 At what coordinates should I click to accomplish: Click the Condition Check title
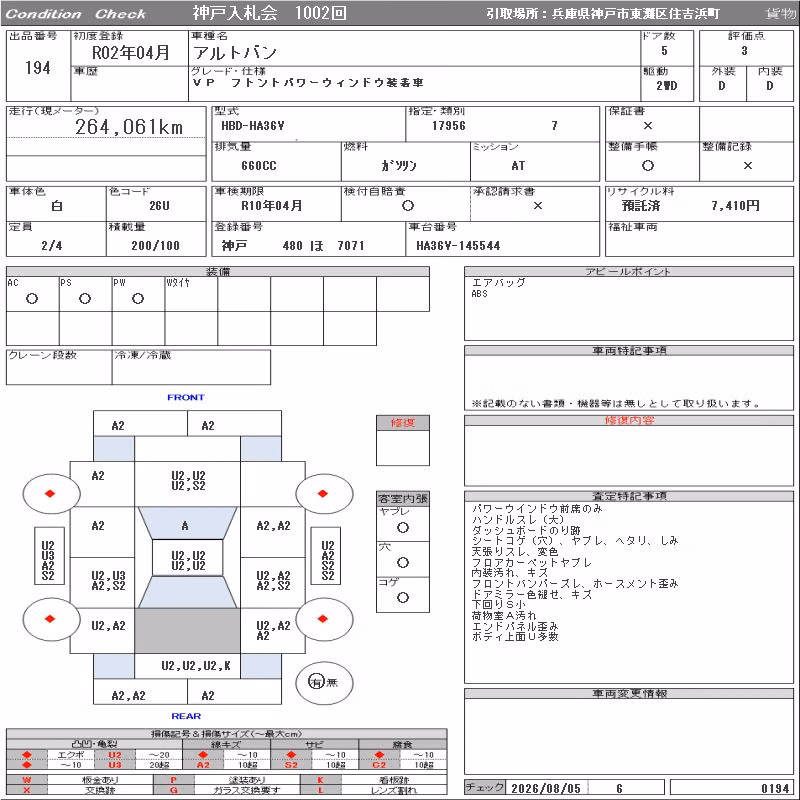pyautogui.click(x=76, y=14)
